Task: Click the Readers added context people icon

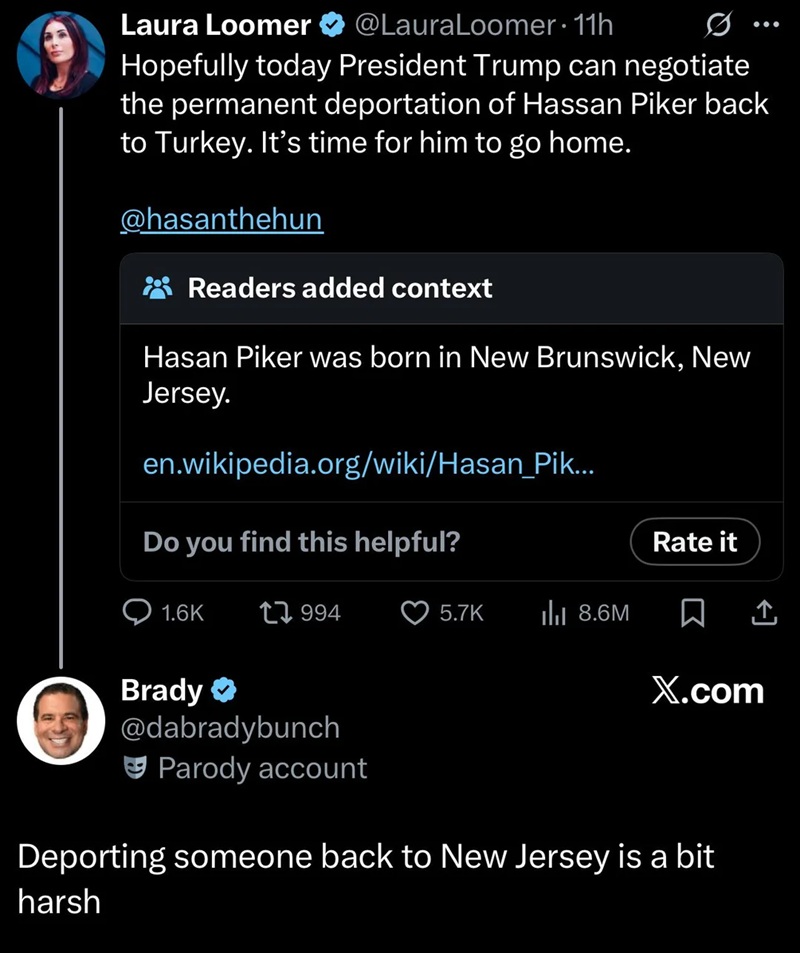Action: point(158,288)
